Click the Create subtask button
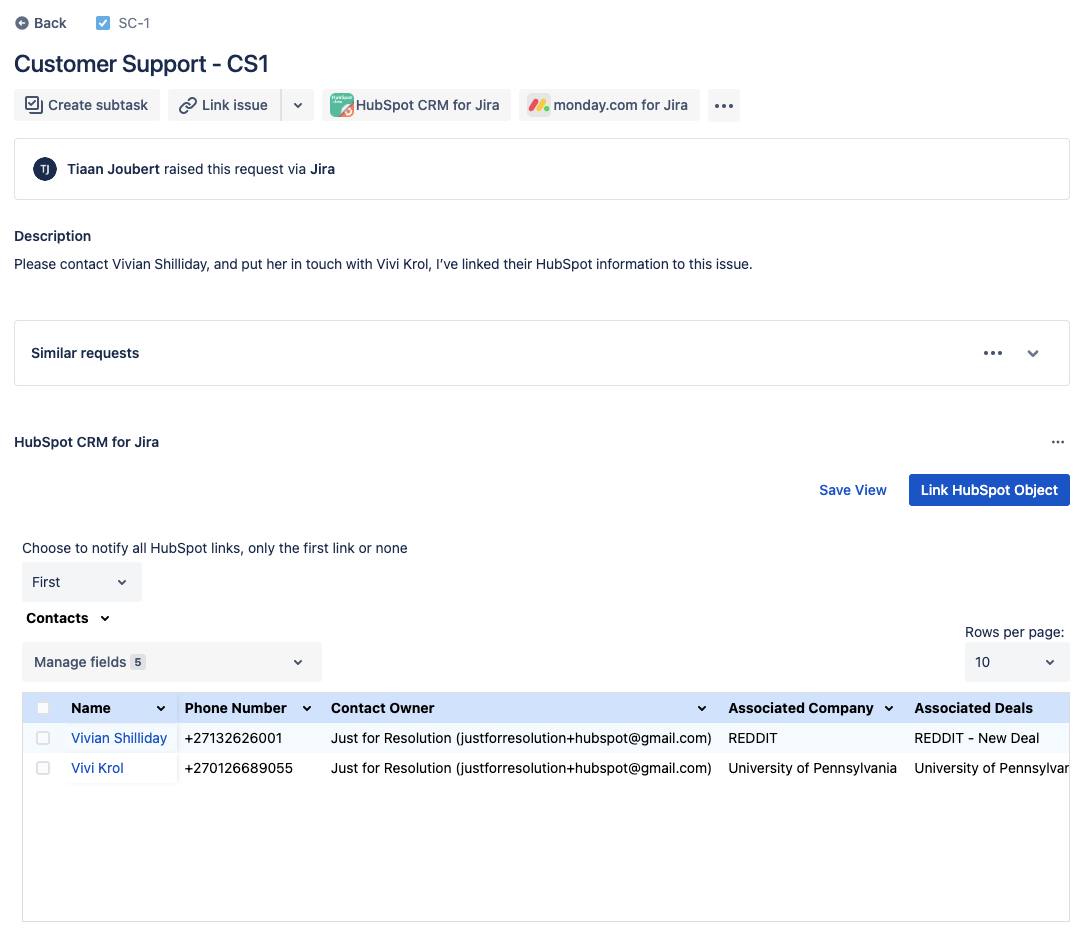The width and height of the screenshot is (1091, 944). click(87, 105)
